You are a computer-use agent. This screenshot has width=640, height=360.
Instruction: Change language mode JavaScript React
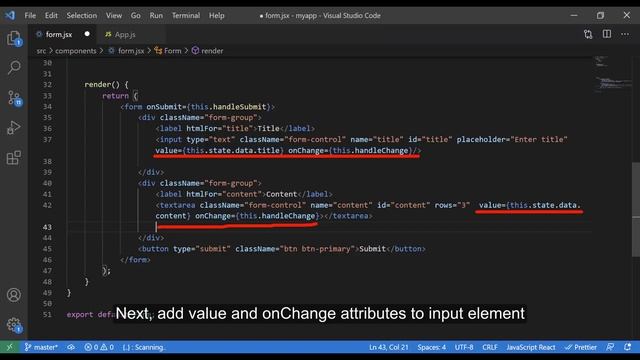[531, 347]
